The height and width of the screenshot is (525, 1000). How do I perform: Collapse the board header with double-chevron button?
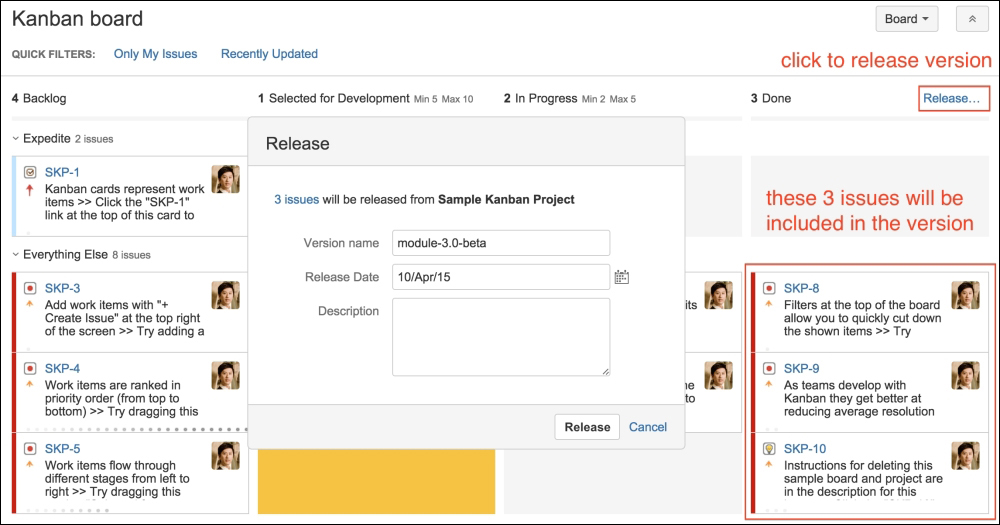pyautogui.click(x=972, y=19)
